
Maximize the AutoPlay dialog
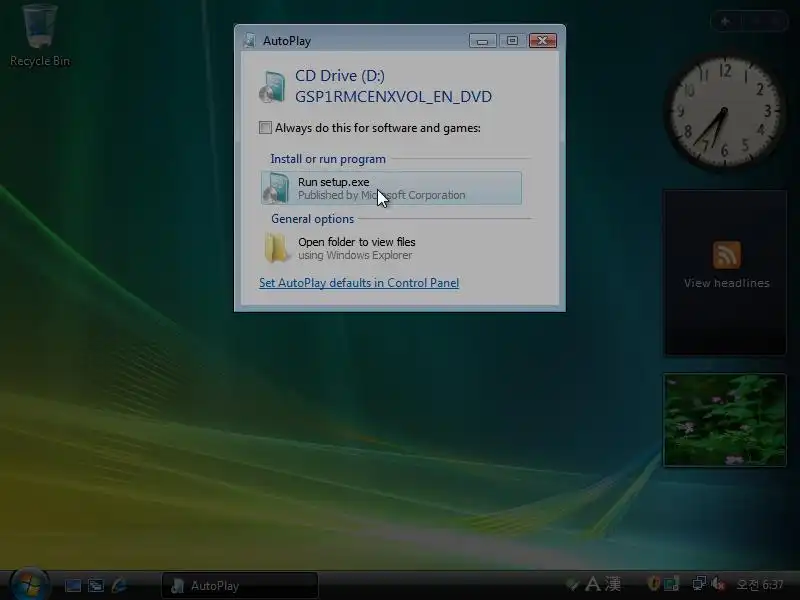click(x=512, y=40)
